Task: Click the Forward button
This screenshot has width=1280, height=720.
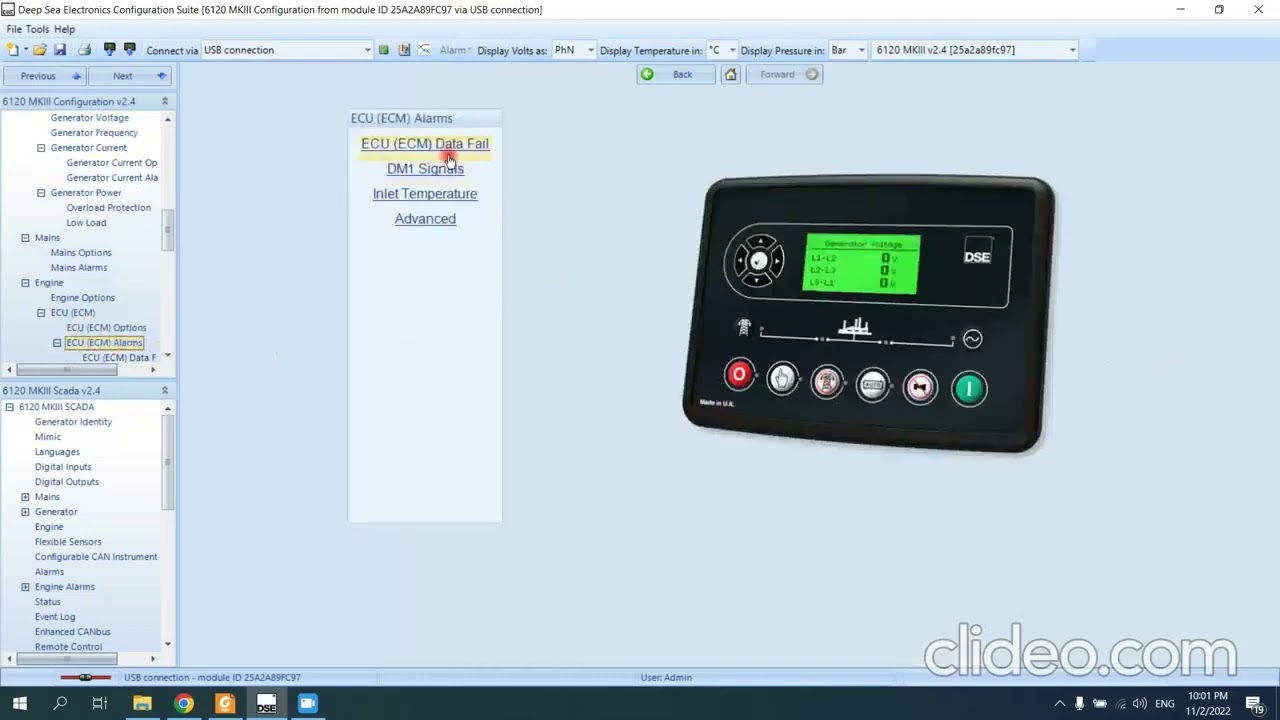Action: (x=785, y=74)
